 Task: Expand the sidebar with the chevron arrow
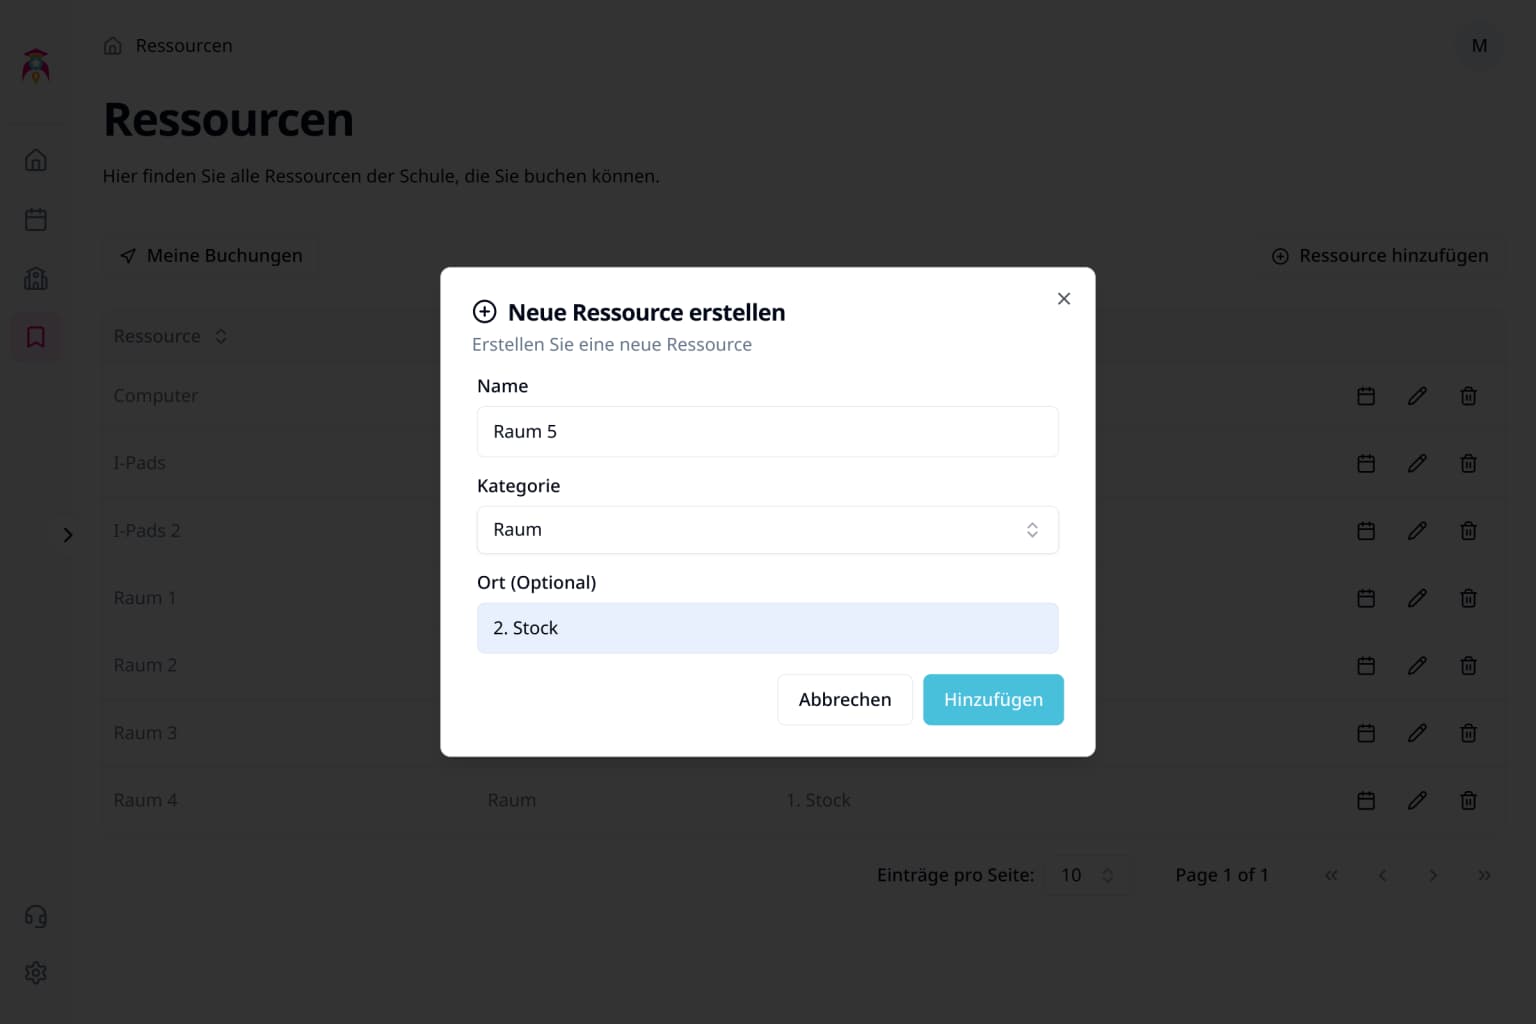68,535
